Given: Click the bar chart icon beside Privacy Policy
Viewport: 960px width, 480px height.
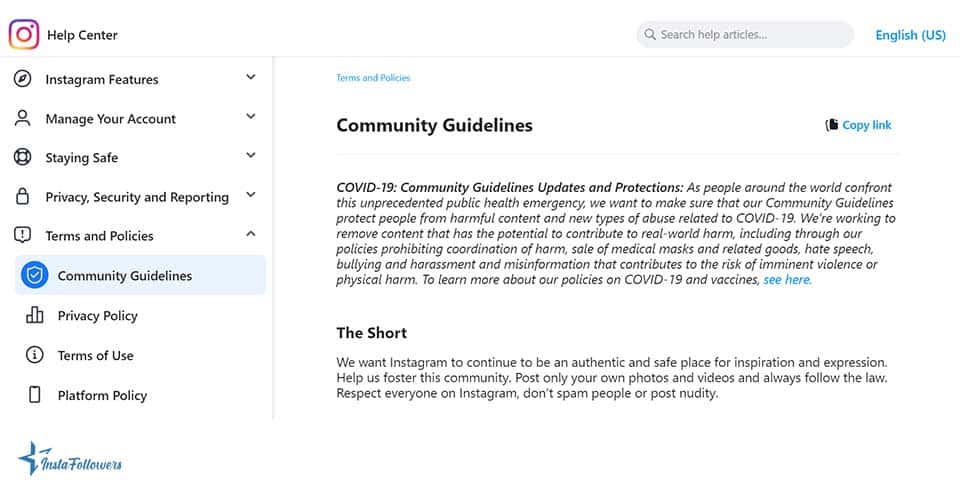Looking at the screenshot, I should (35, 315).
